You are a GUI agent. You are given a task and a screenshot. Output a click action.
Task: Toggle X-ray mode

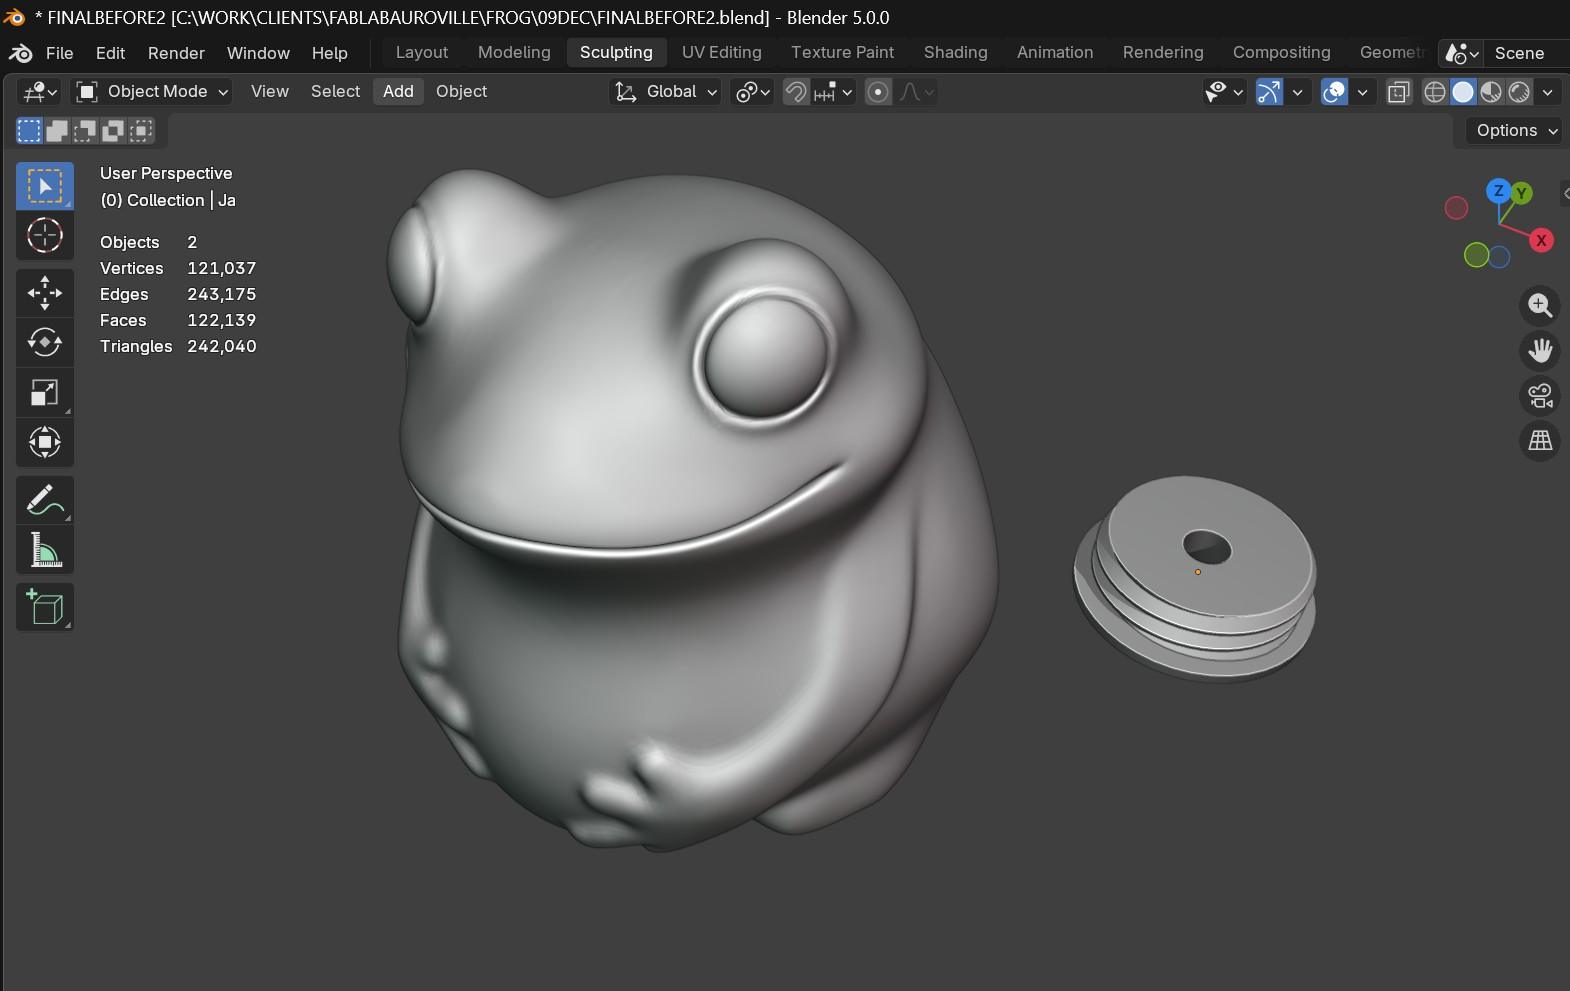tap(1398, 92)
